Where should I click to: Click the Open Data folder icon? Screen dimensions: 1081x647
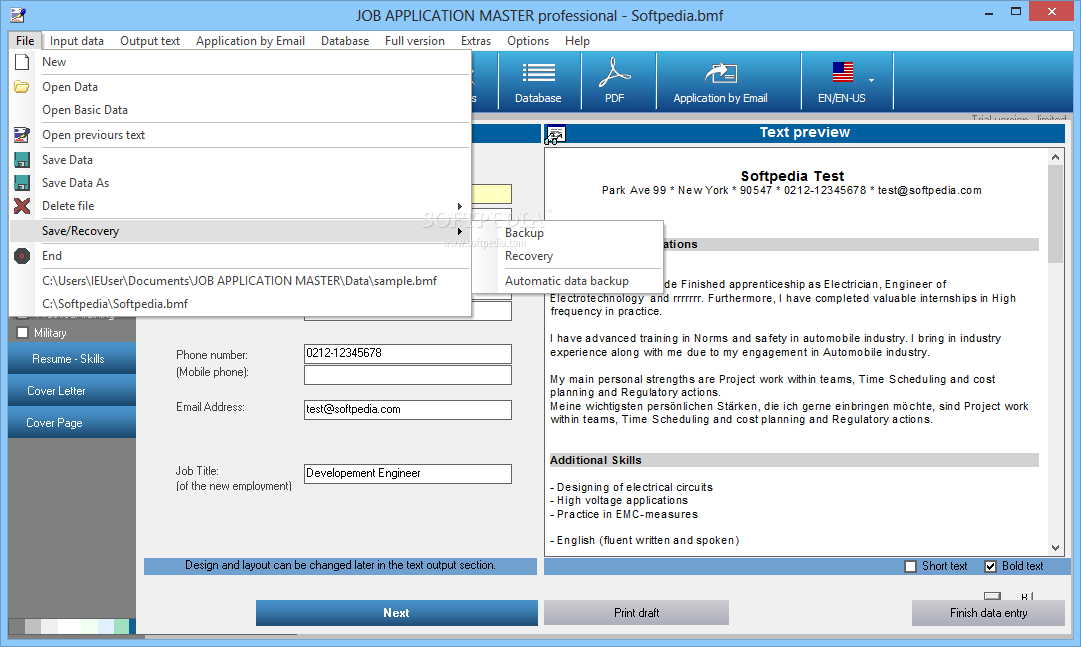pyautogui.click(x=22, y=87)
